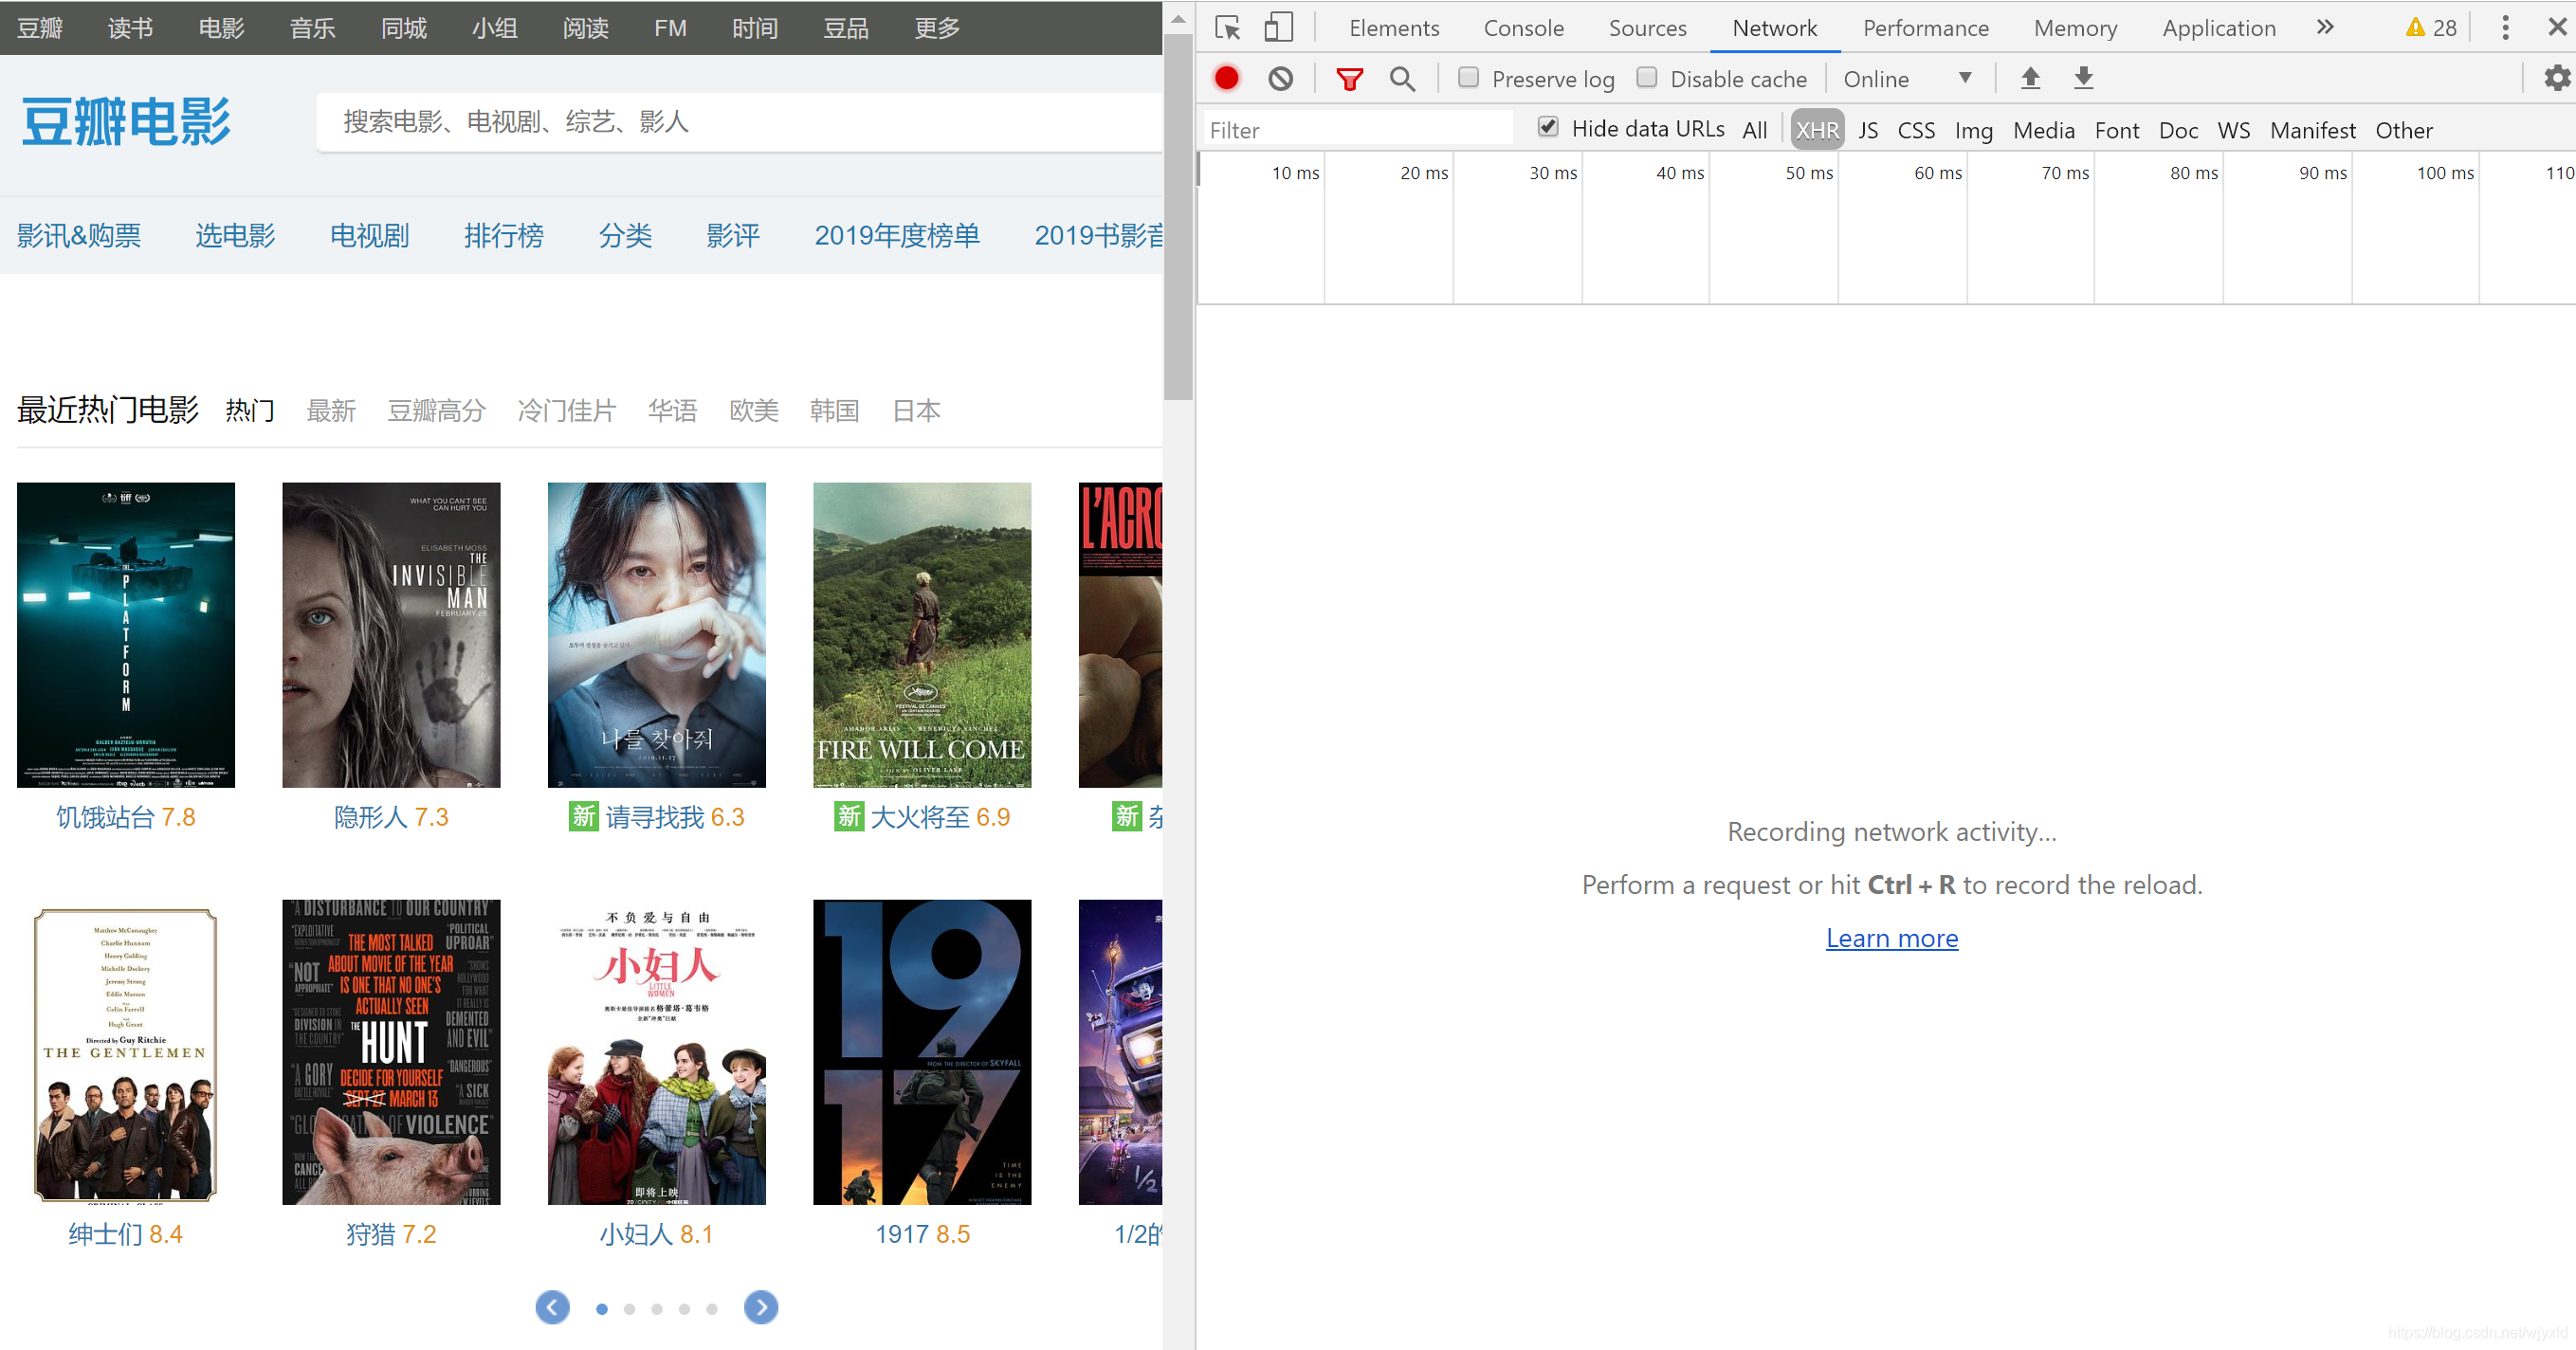This screenshot has width=2576, height=1350.
Task: Filter requests by Doc type
Action: click(2177, 130)
